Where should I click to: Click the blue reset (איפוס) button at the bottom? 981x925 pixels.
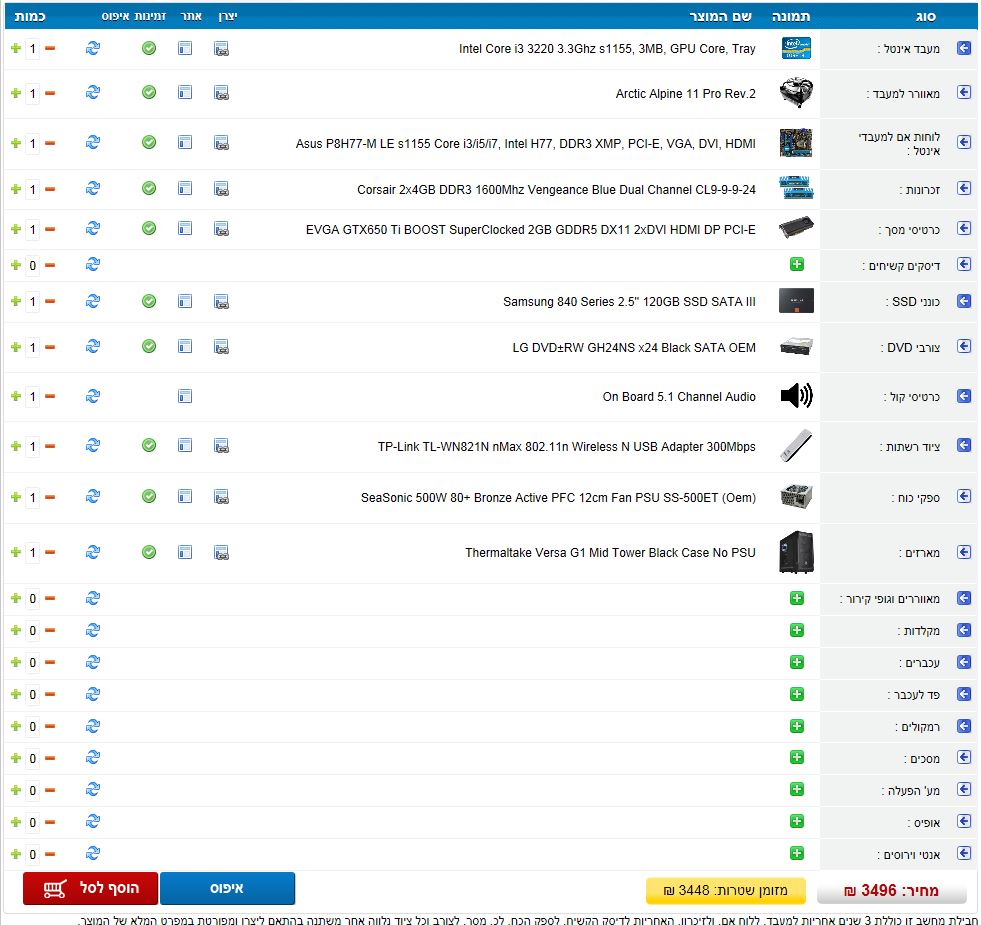[227, 888]
